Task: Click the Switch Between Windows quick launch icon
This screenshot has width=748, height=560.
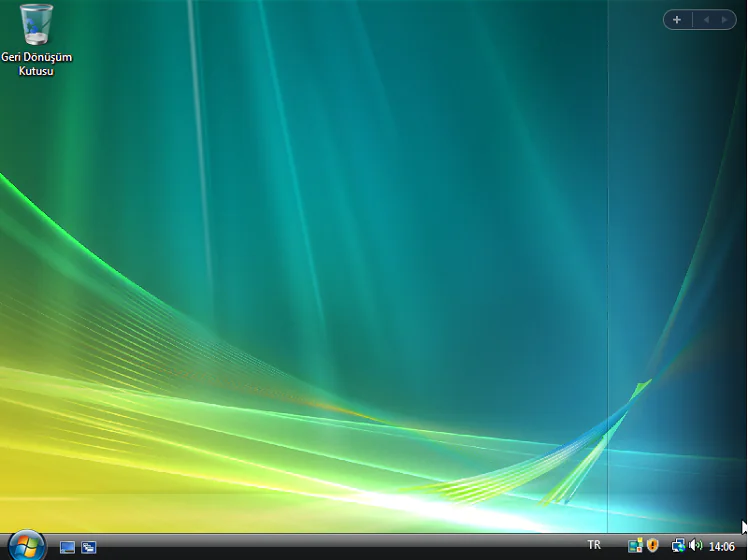Action: [89, 547]
